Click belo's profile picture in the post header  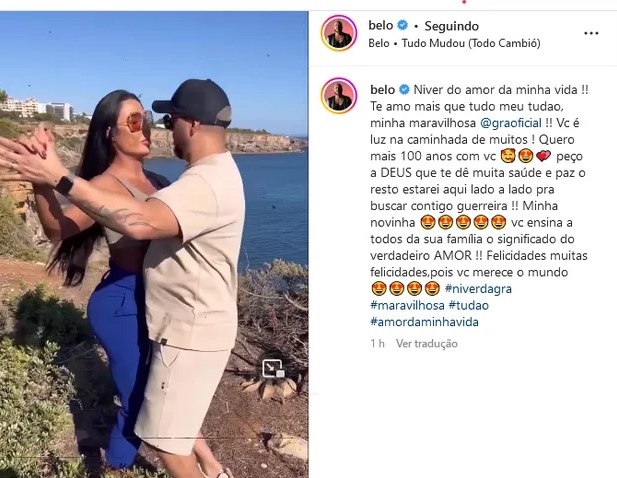pyautogui.click(x=339, y=33)
